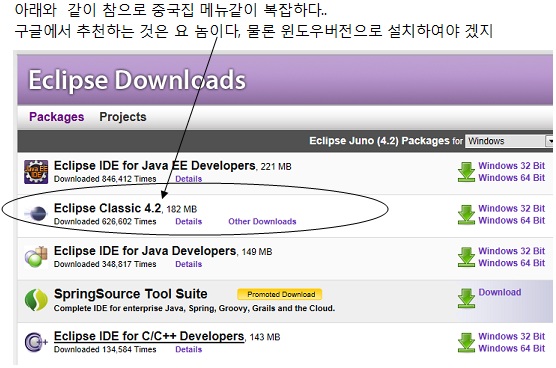Viewport: 556px width, 368px height.
Task: Click green download arrow for C/C++ Developers
Action: pos(466,342)
